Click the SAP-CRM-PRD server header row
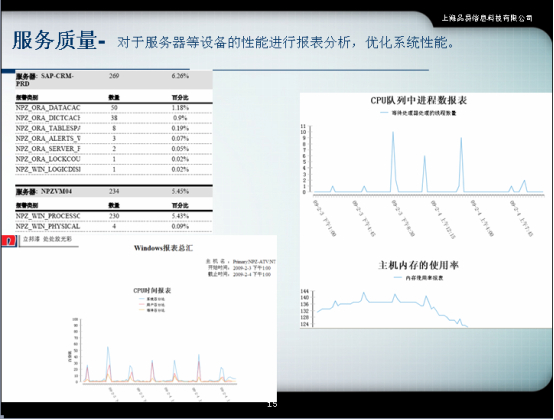This screenshot has height=420, width=554. click(x=113, y=80)
